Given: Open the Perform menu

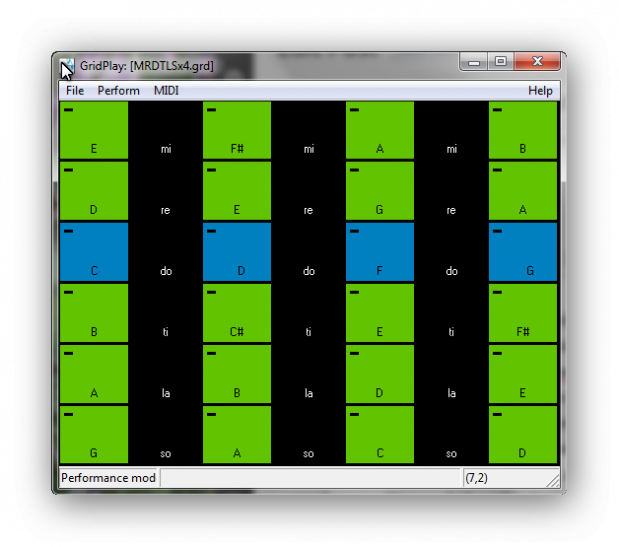Looking at the screenshot, I should click(x=118, y=91).
